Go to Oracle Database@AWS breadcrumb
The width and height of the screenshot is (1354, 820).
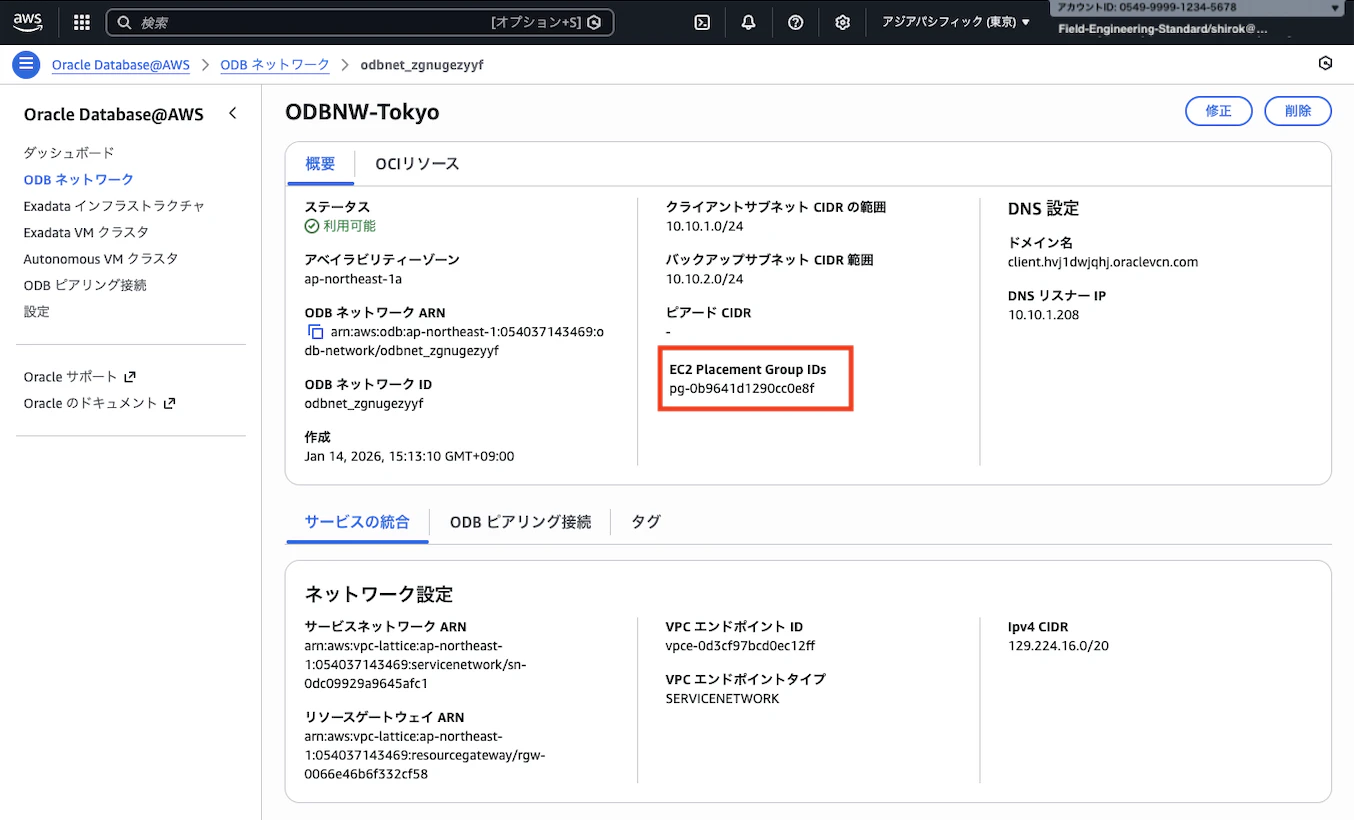[121, 65]
